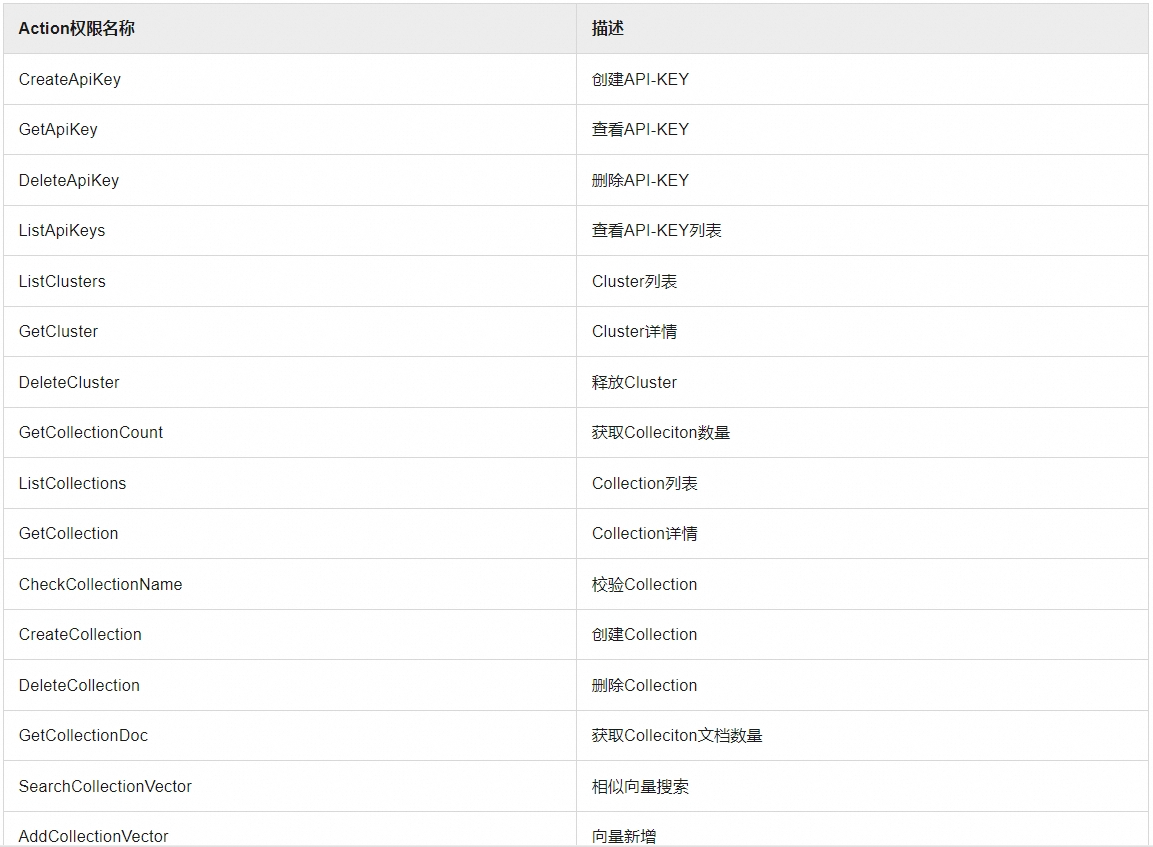Click the ListApiKeys action name
Image resolution: width=1153 pixels, height=847 pixels.
click(x=62, y=230)
